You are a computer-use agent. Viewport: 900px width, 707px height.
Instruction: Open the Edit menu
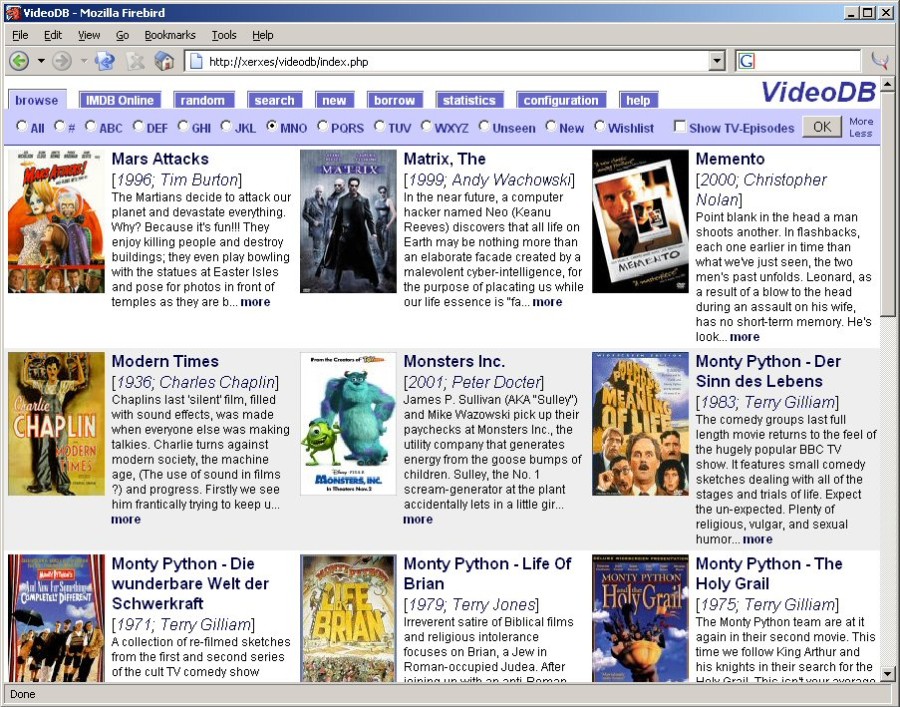53,35
